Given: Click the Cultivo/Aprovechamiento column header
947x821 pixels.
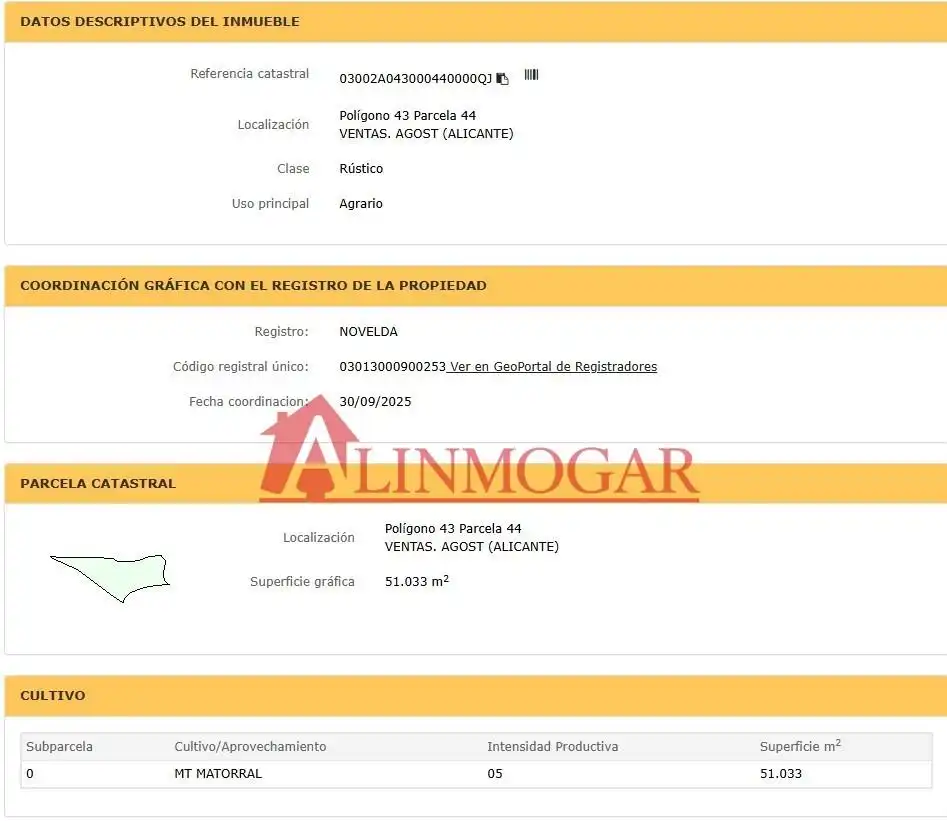Looking at the screenshot, I should pos(250,747).
